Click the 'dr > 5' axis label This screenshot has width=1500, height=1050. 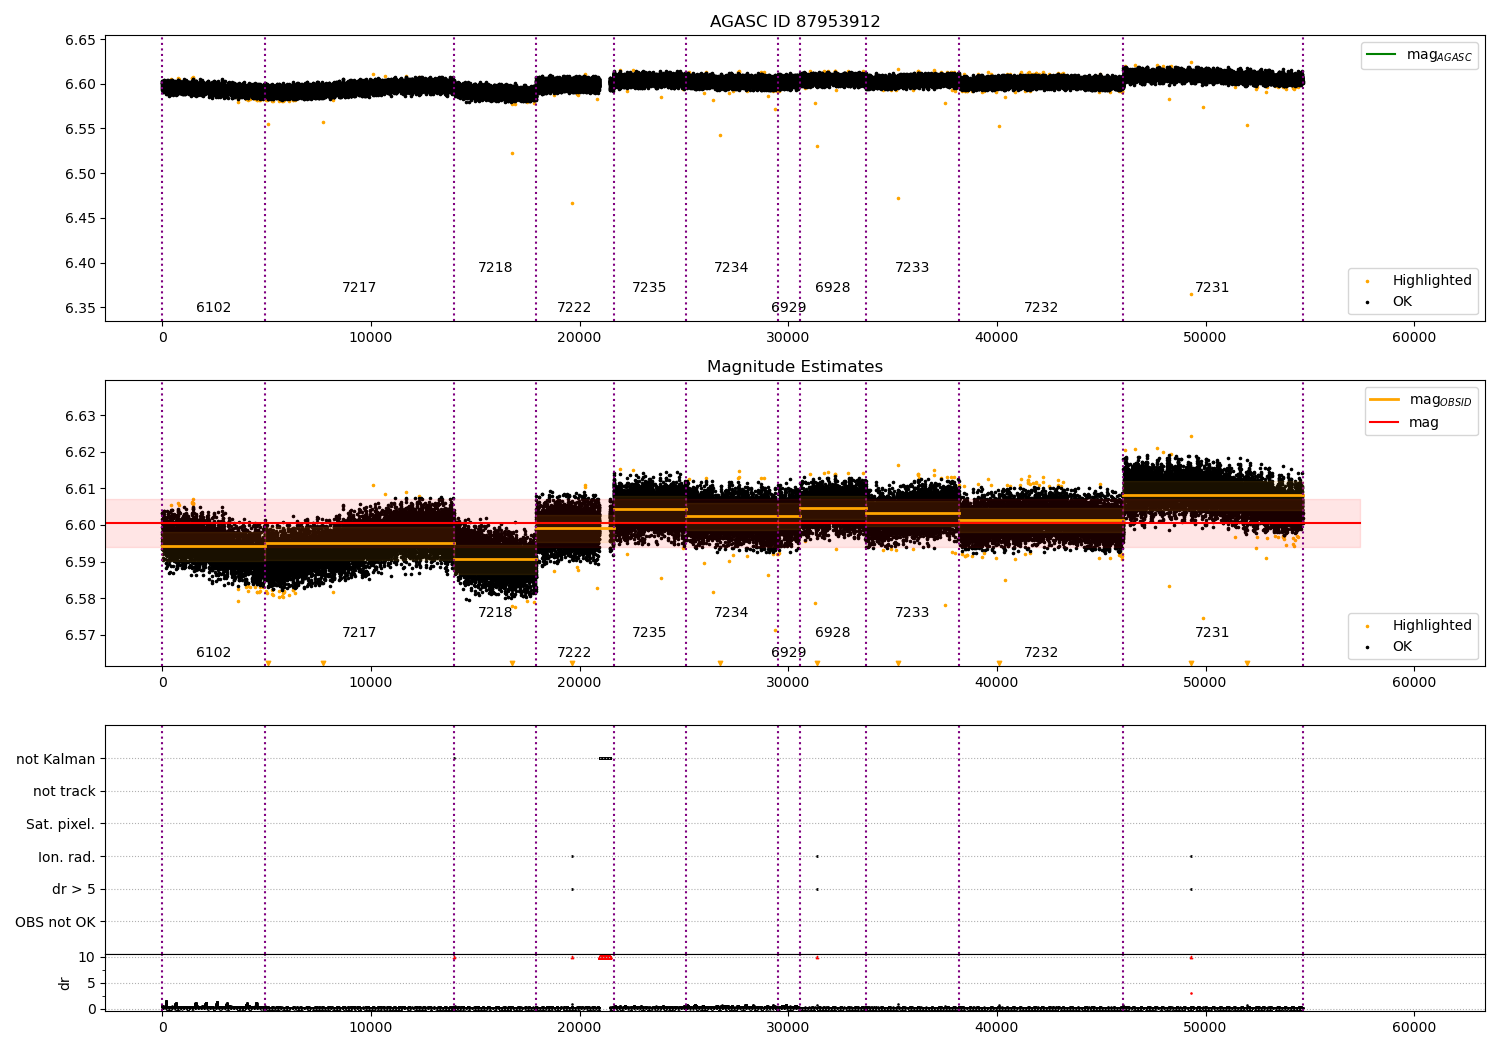(x=74, y=890)
